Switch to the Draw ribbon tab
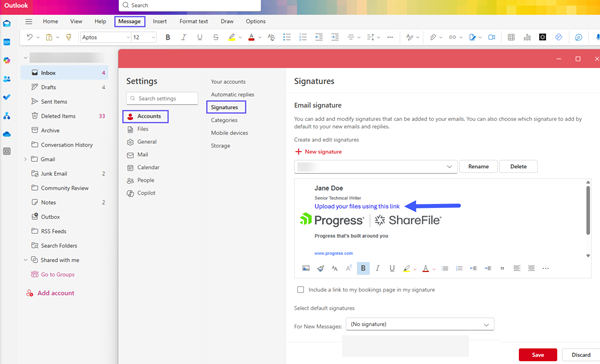 pos(227,21)
